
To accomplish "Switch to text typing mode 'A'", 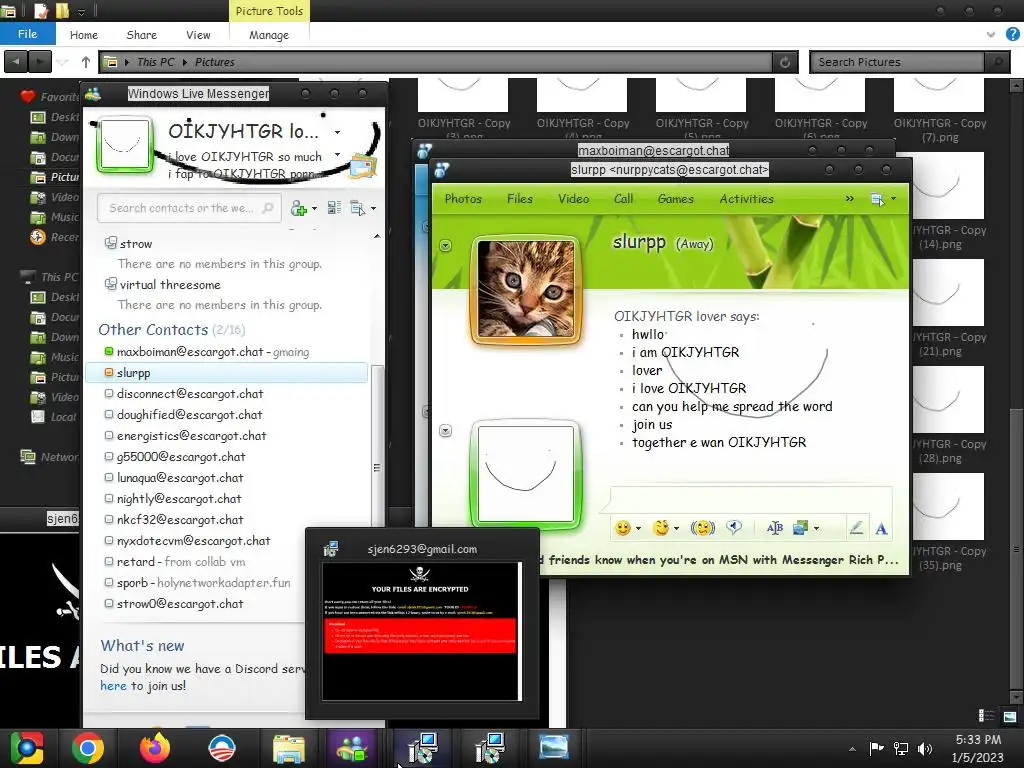I will [x=881, y=528].
